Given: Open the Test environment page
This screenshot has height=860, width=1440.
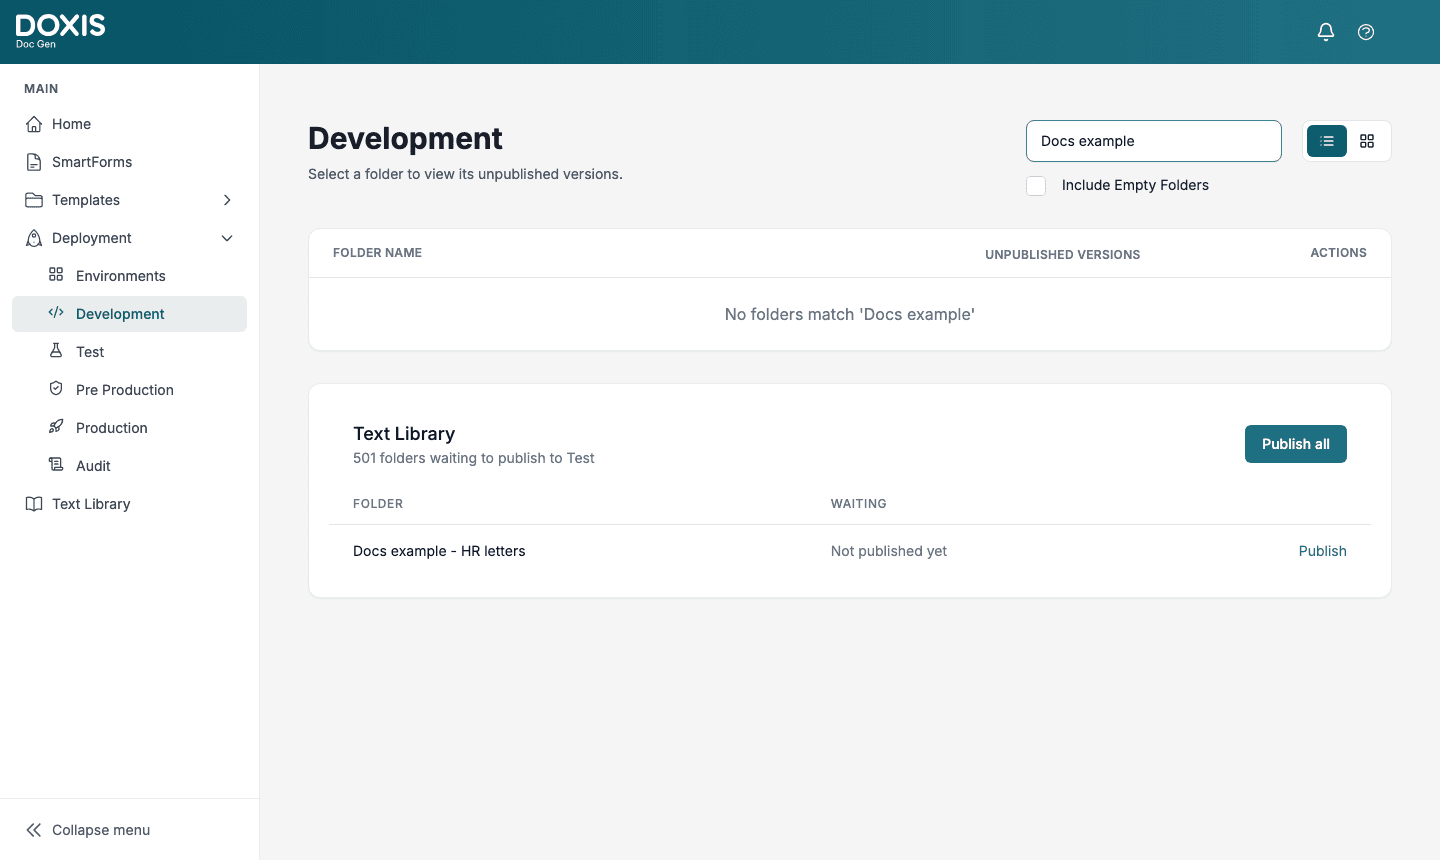Looking at the screenshot, I should pyautogui.click(x=129, y=352).
